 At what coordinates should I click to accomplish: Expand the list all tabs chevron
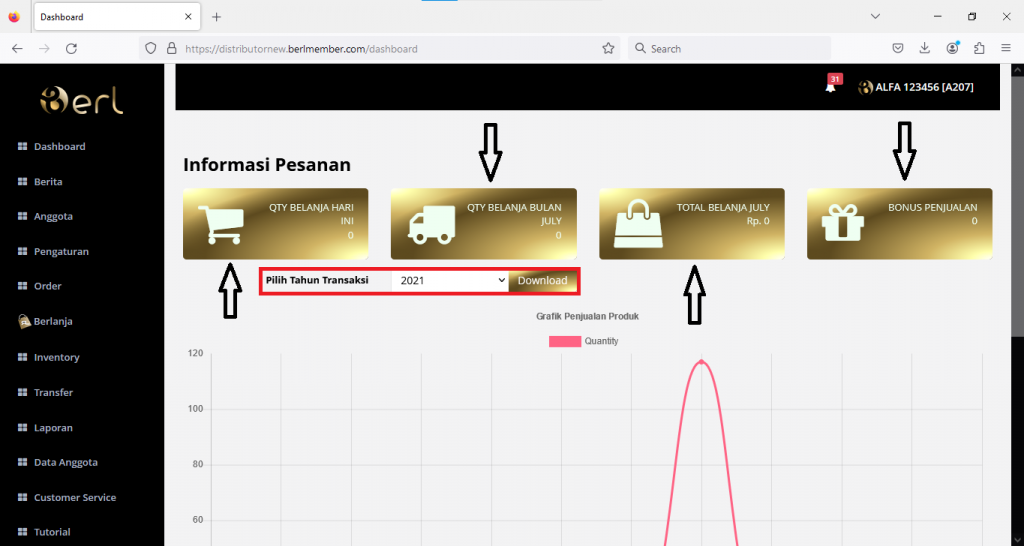[875, 17]
